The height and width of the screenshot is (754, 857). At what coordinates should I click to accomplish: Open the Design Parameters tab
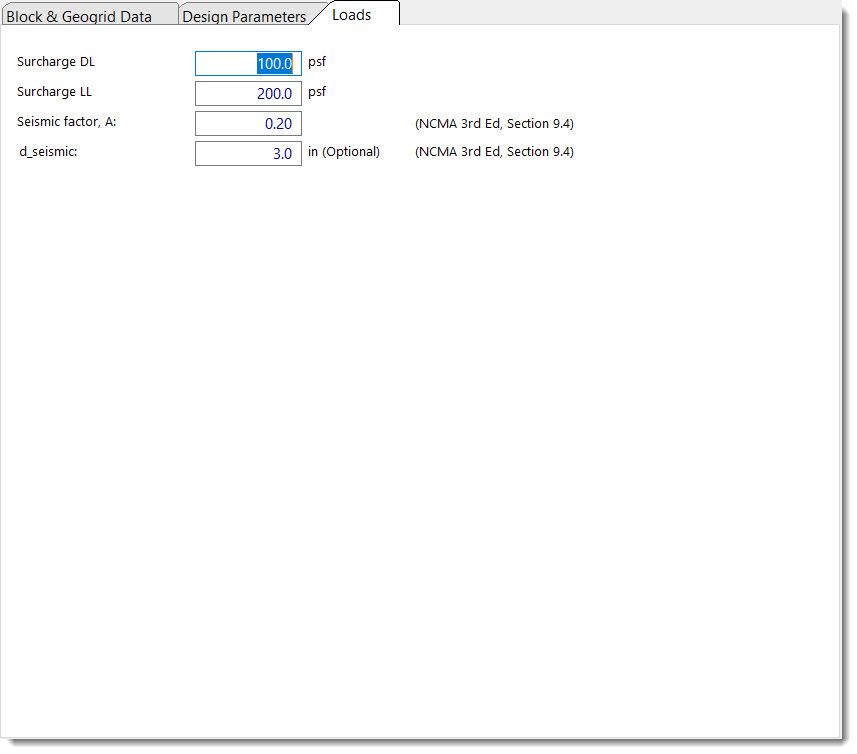point(244,17)
